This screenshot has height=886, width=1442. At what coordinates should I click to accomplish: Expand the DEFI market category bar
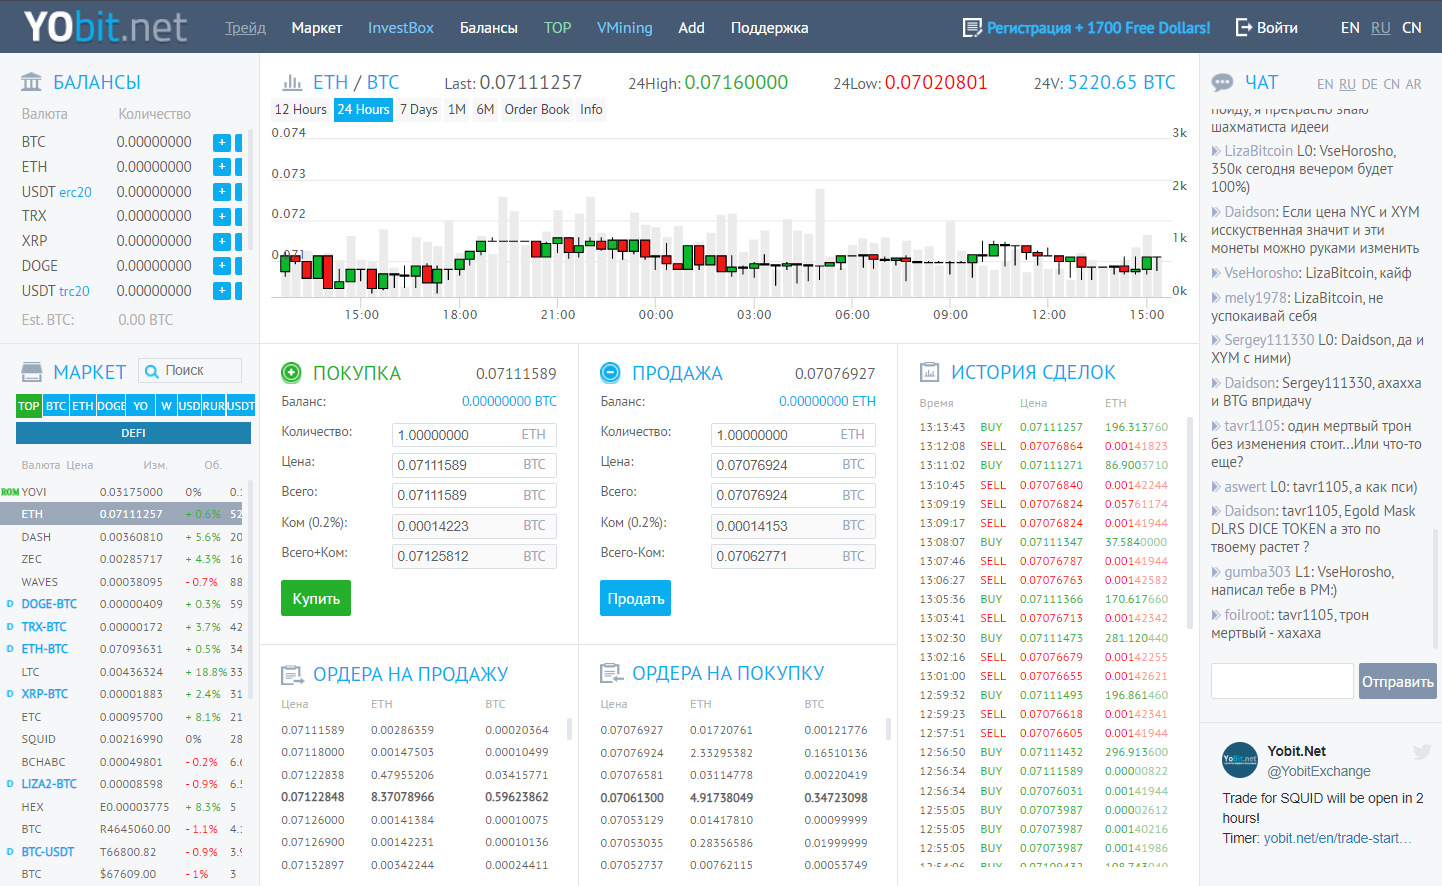133,433
